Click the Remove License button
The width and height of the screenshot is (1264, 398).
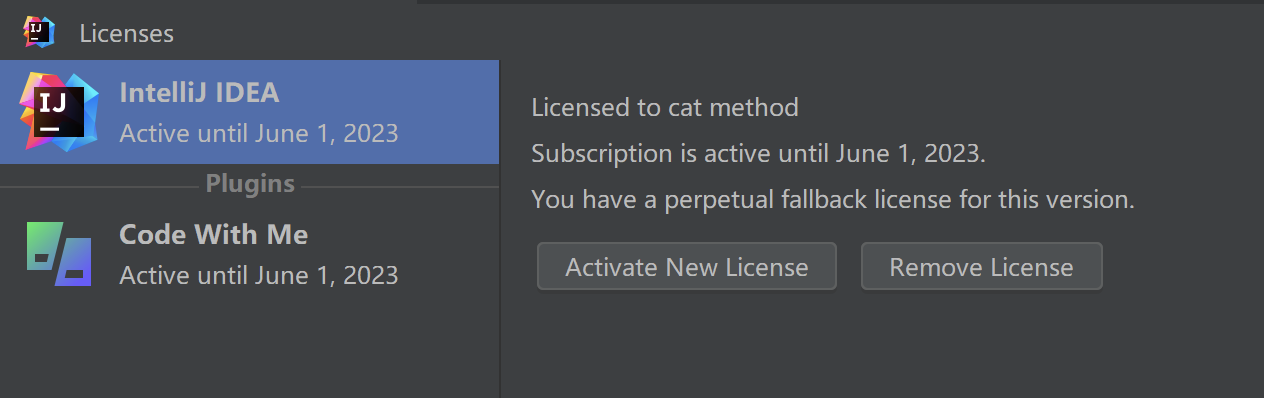[981, 267]
